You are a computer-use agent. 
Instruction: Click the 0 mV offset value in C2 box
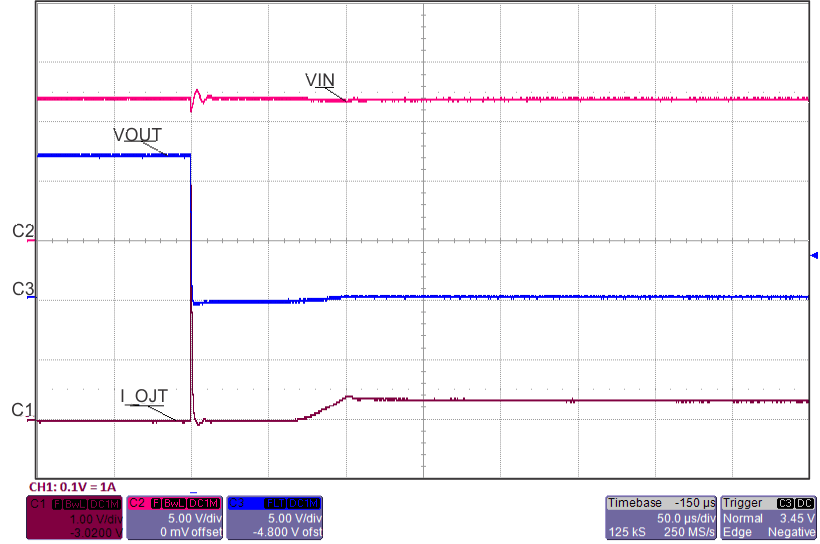191,532
